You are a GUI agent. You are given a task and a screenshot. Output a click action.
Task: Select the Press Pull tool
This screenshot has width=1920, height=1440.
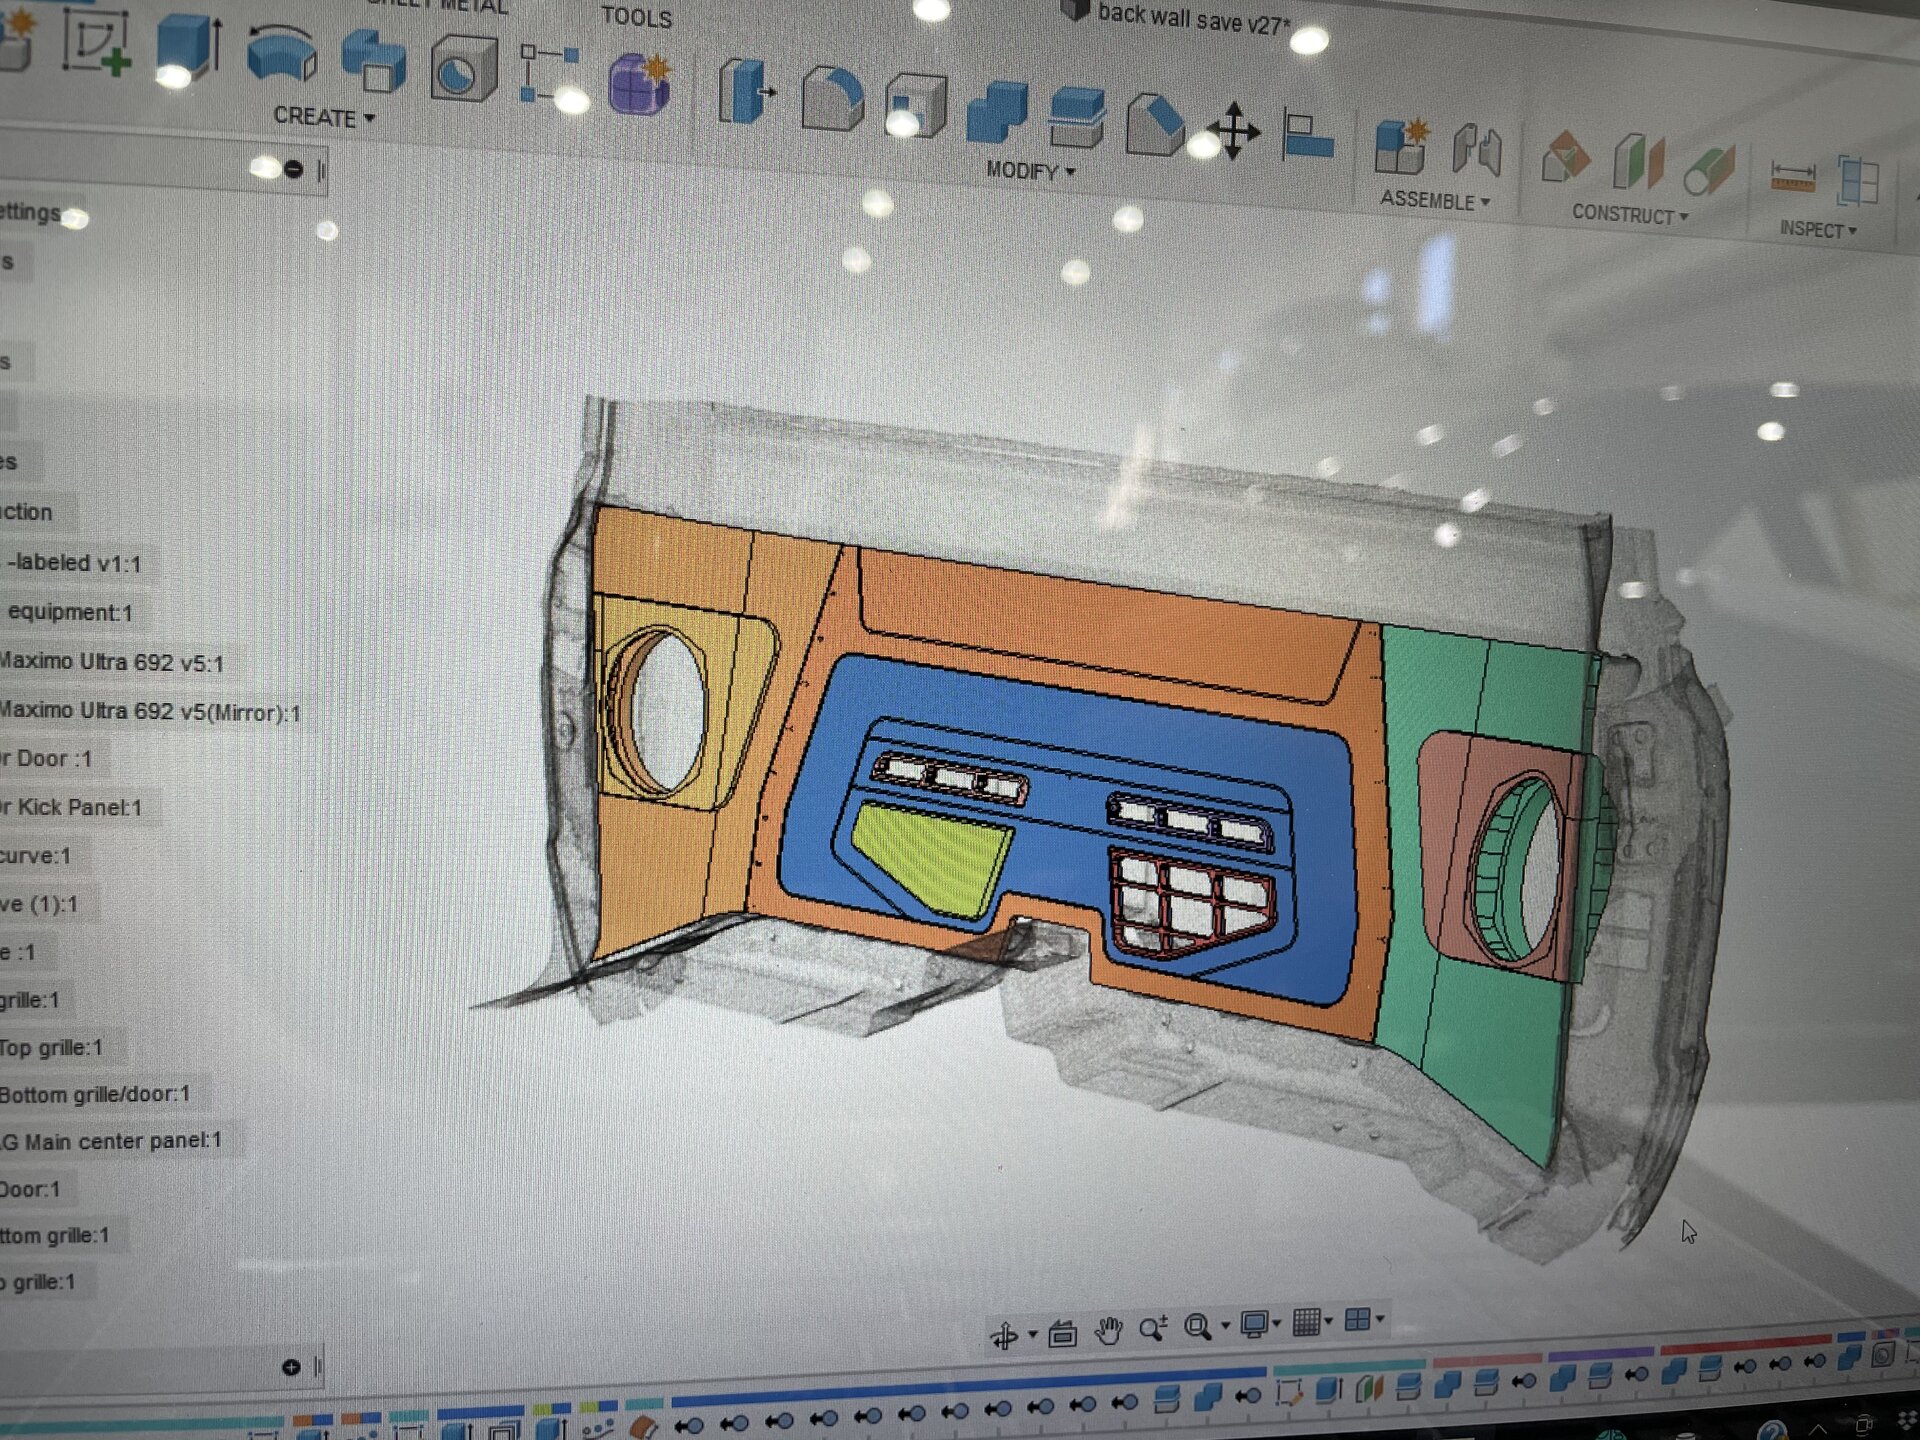pyautogui.click(x=746, y=93)
